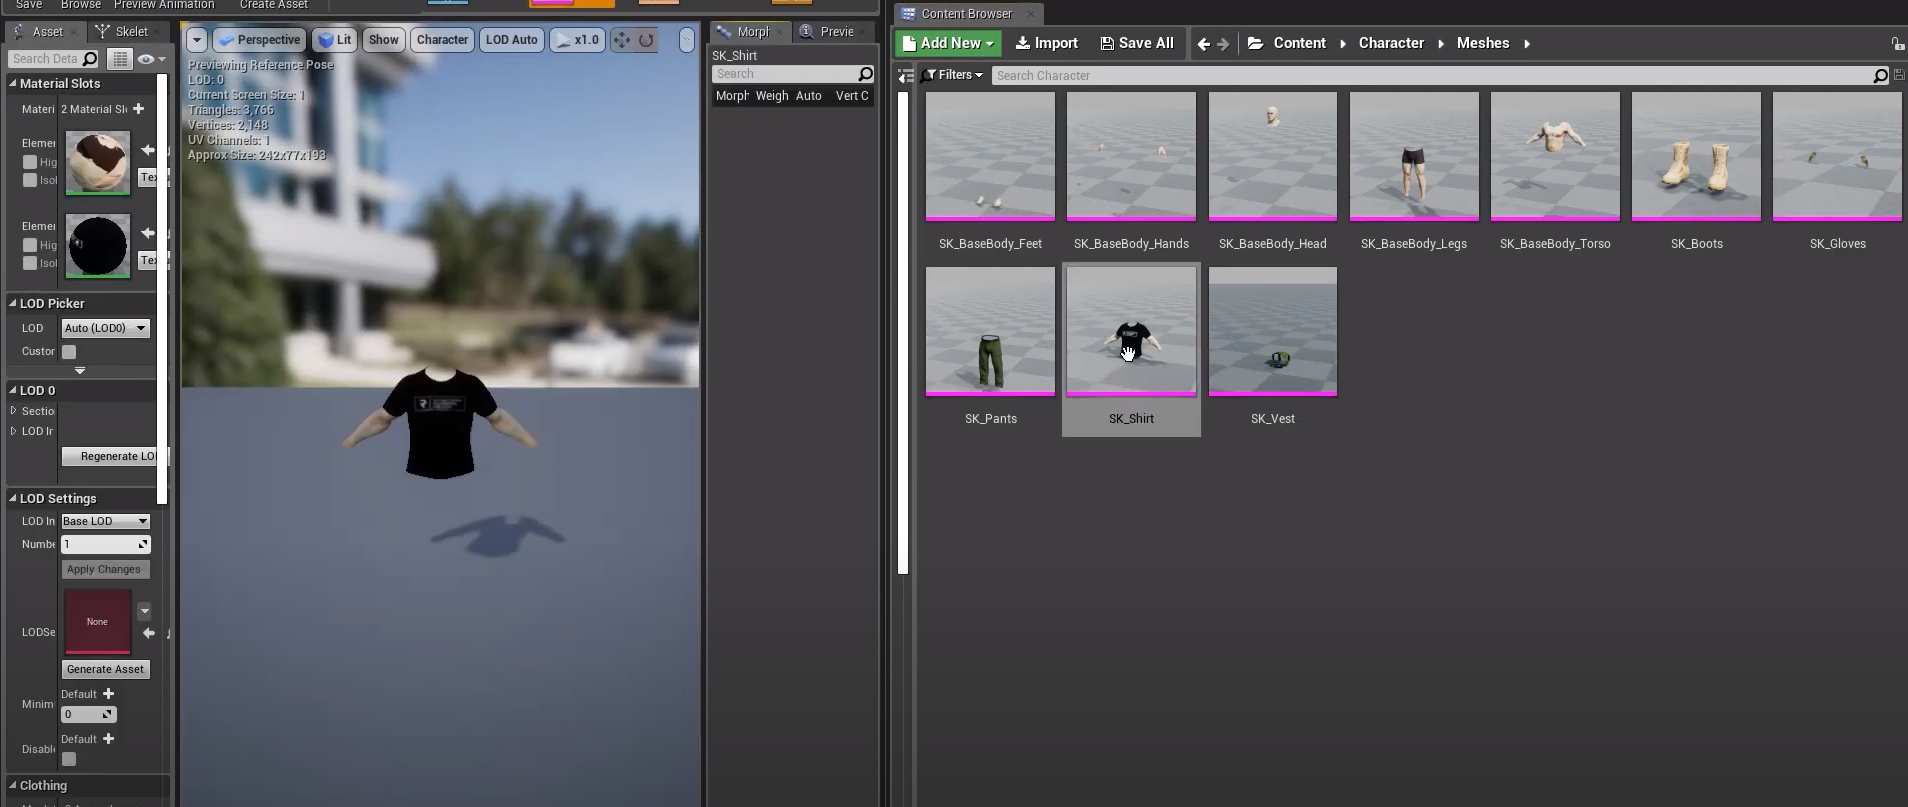Open the Base LOD import dropdown

click(105, 521)
